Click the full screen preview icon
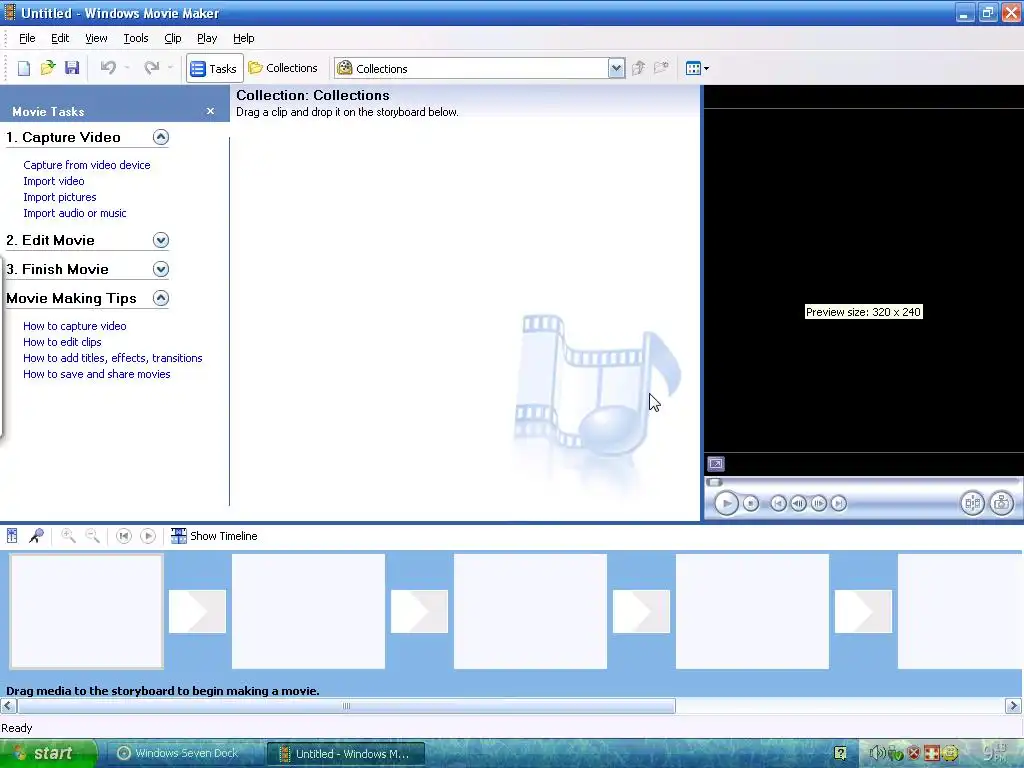The image size is (1024, 768). pyautogui.click(x=716, y=464)
